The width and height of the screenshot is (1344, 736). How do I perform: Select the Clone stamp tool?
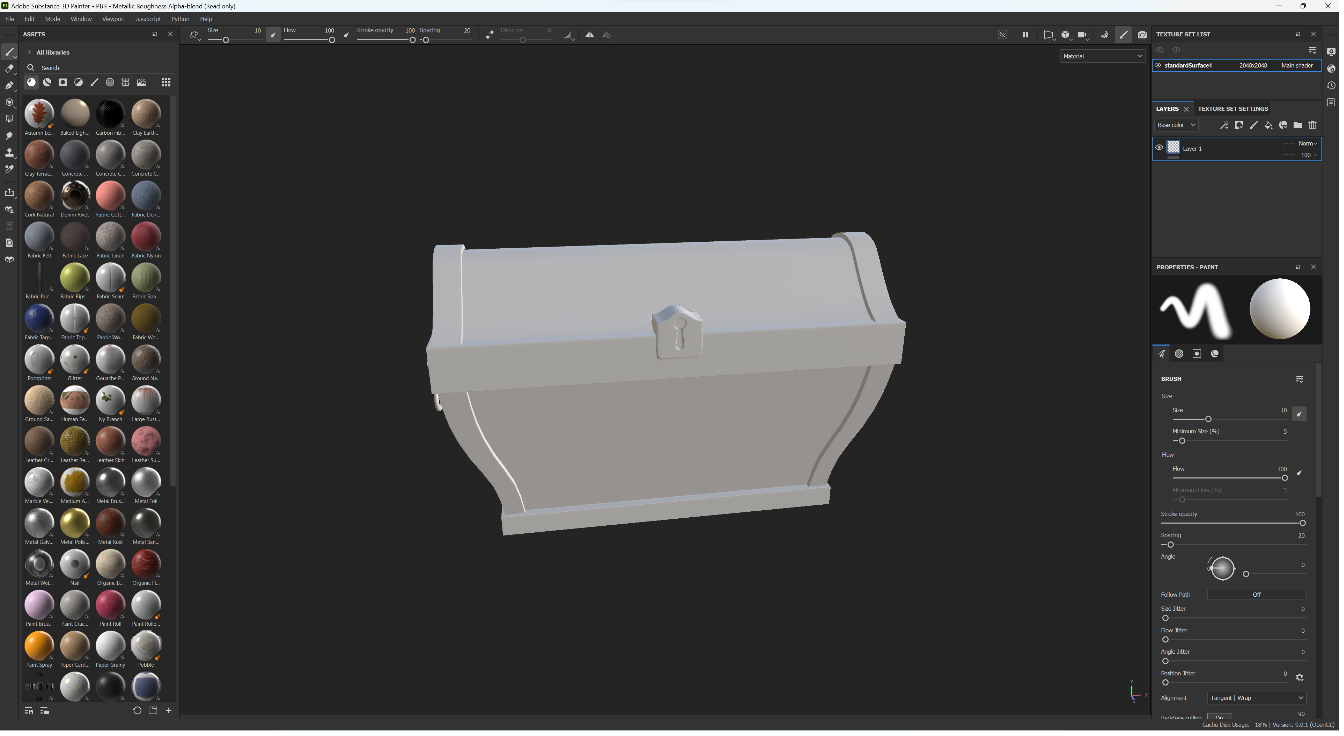[9, 153]
